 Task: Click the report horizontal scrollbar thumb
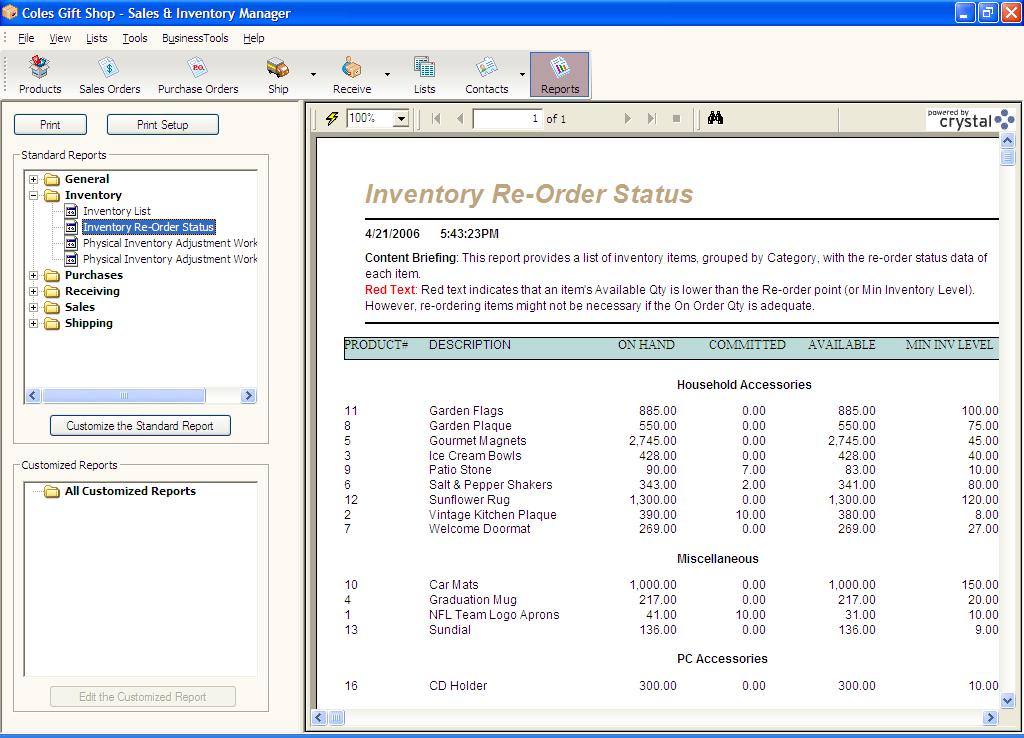pos(336,718)
